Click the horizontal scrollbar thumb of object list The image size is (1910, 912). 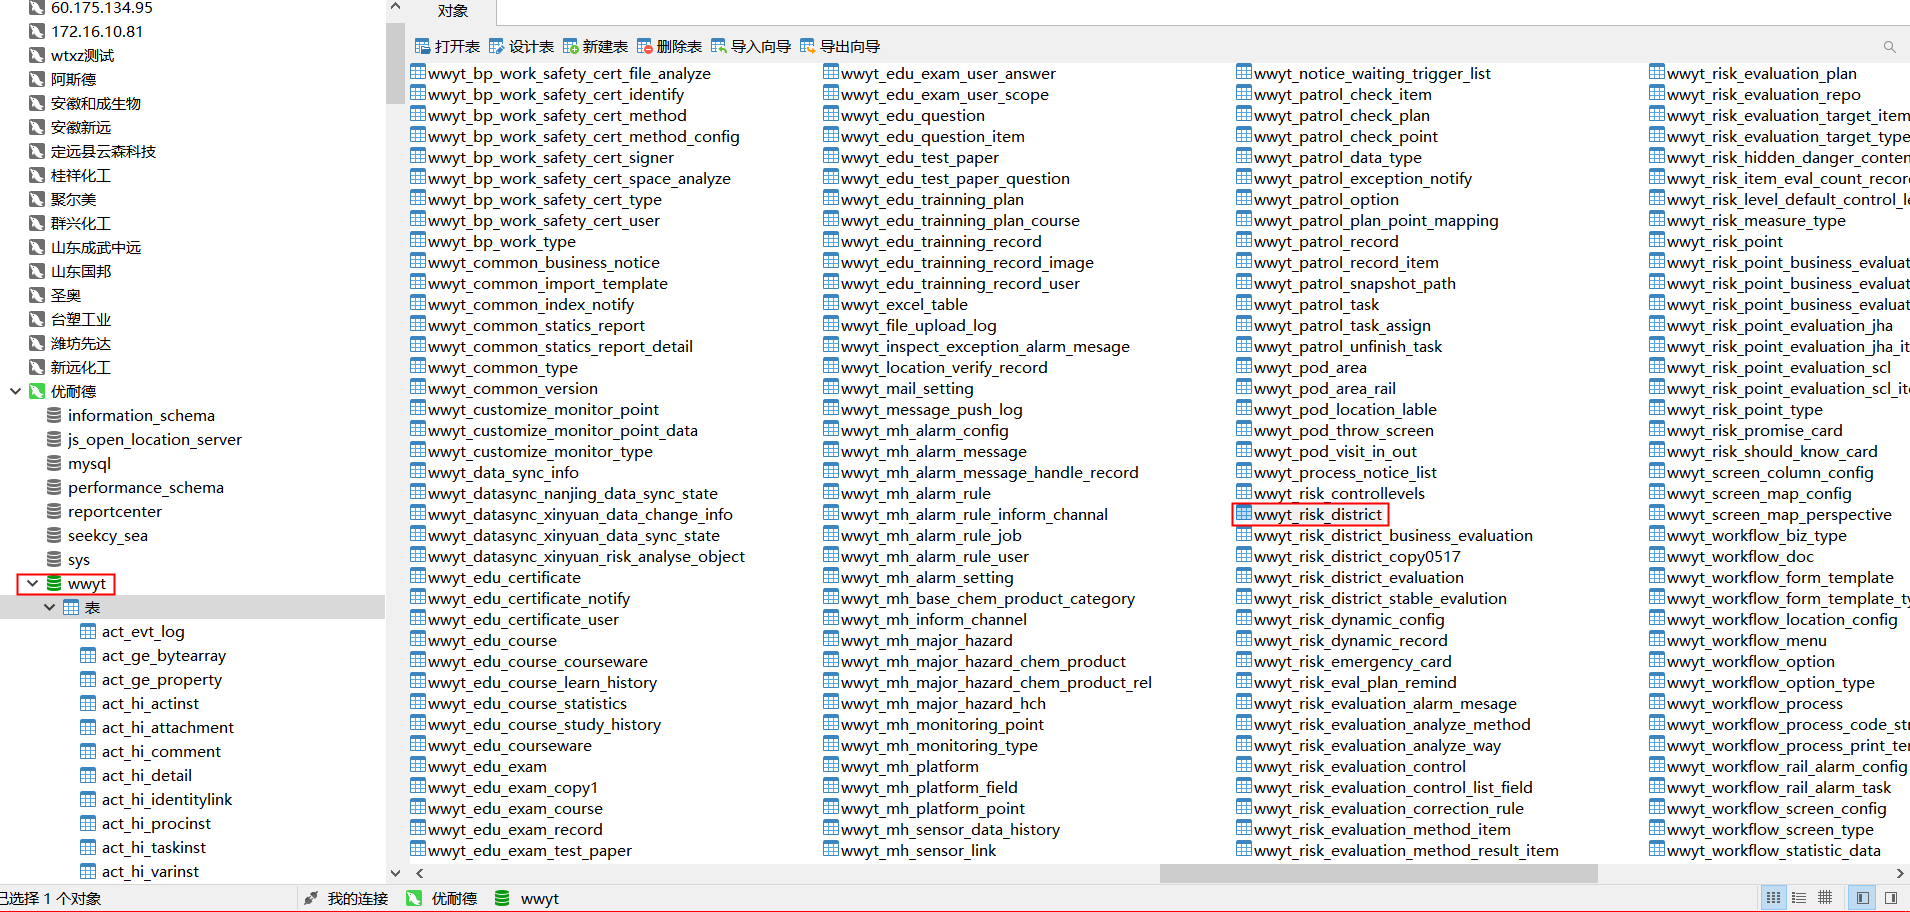[1378, 873]
